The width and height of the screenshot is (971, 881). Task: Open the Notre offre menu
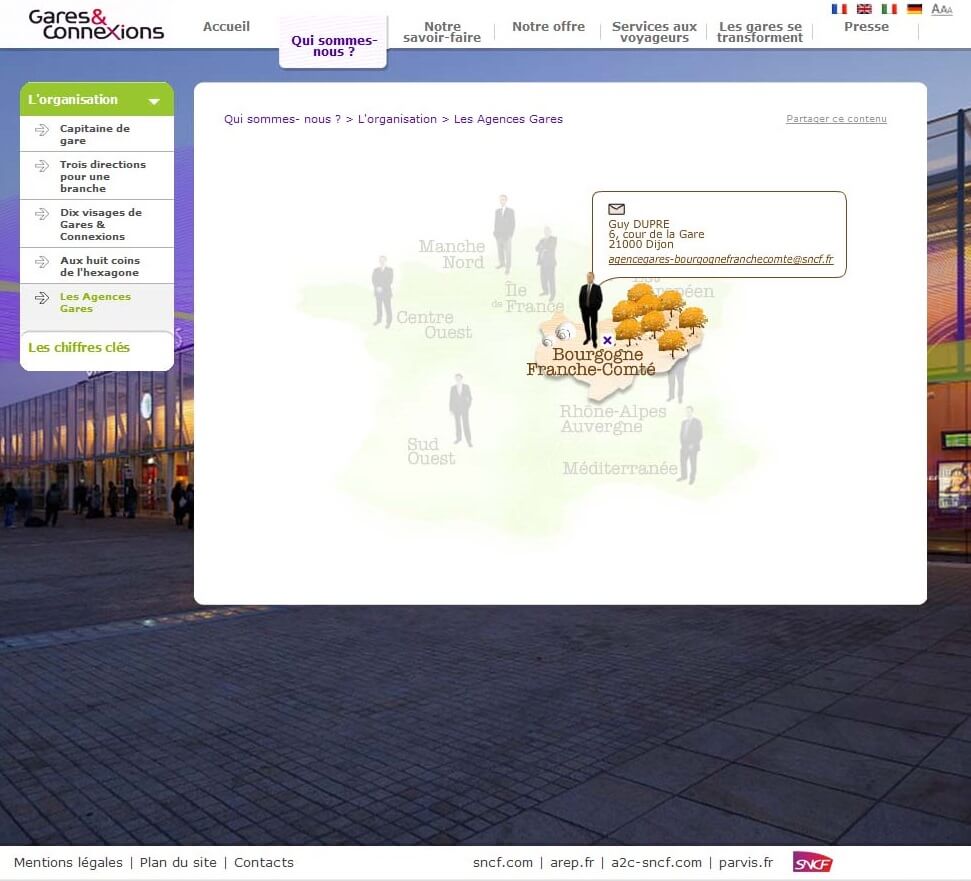(x=549, y=27)
